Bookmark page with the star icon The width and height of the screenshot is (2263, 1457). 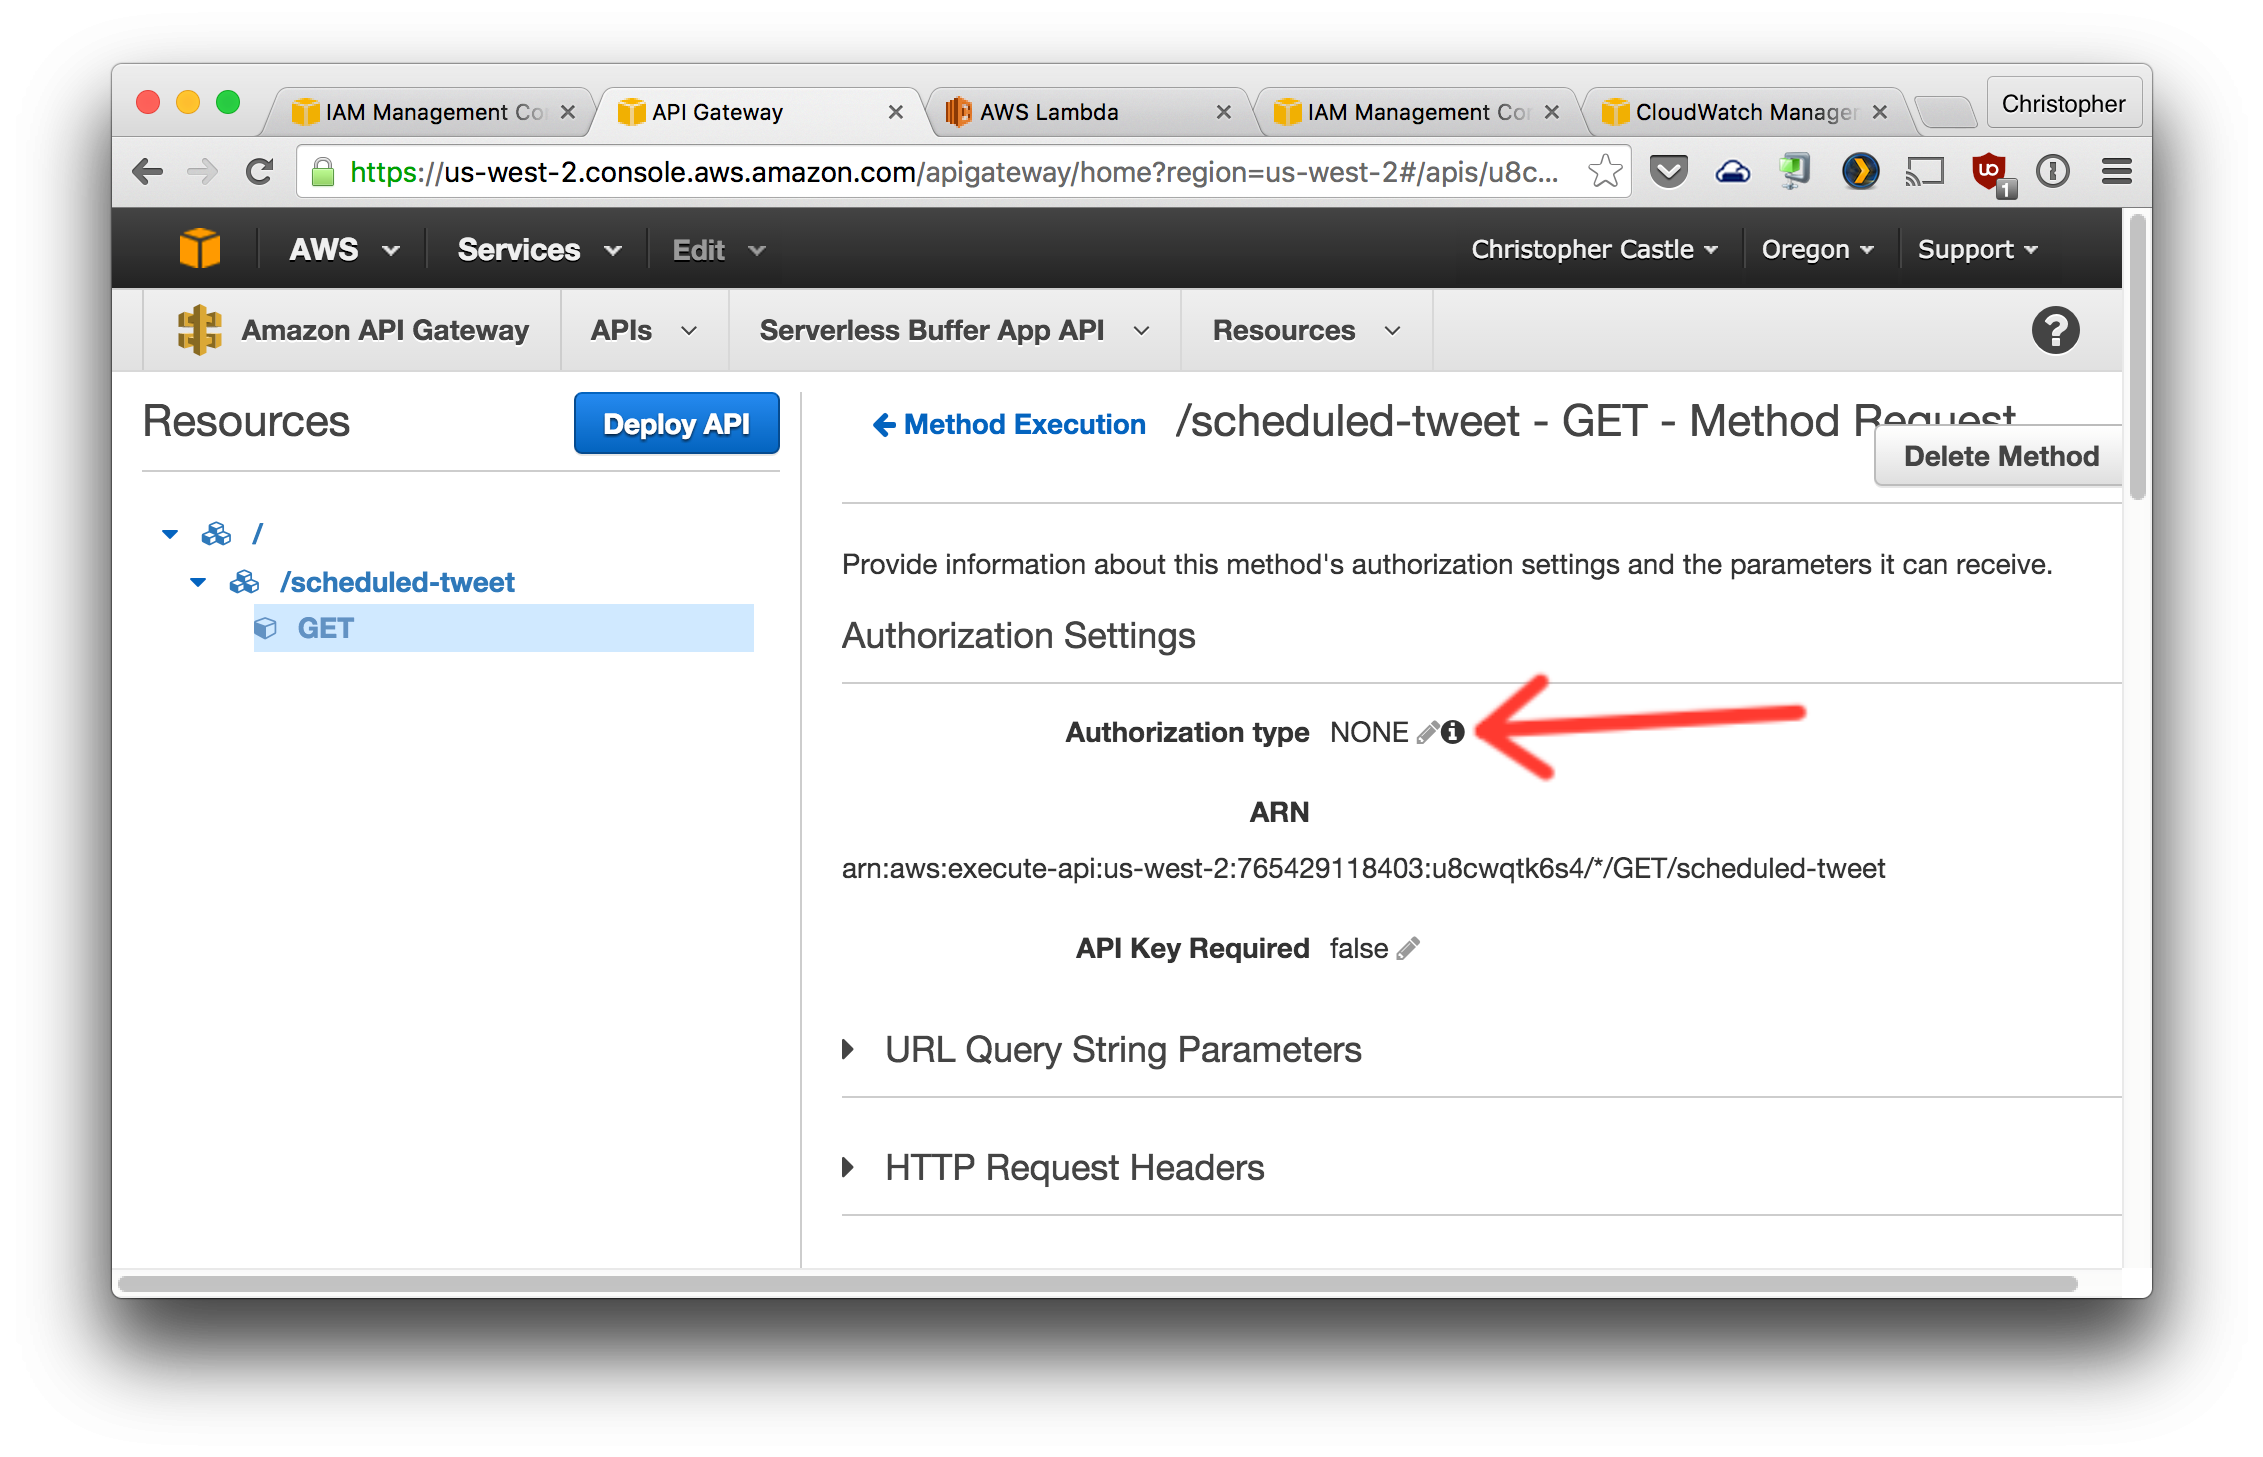point(1604,172)
